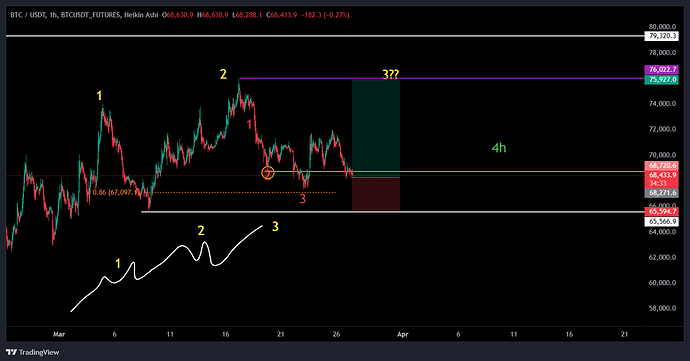
Task: Select the gray 68,271.6 price label
Action: [x=661, y=193]
